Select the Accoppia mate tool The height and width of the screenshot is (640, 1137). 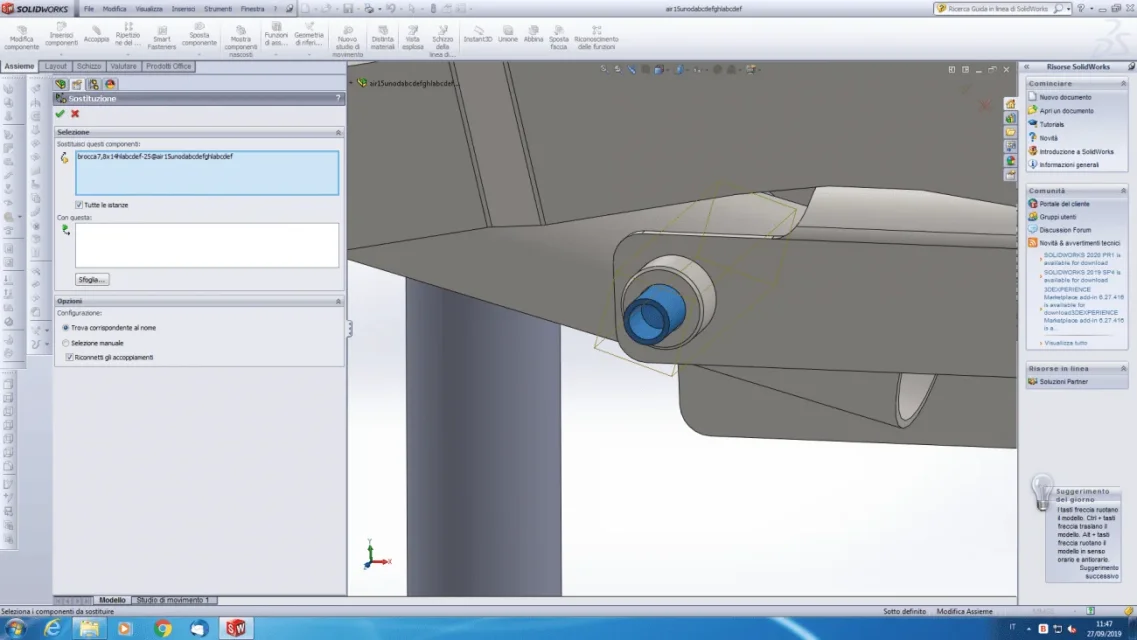(96, 34)
